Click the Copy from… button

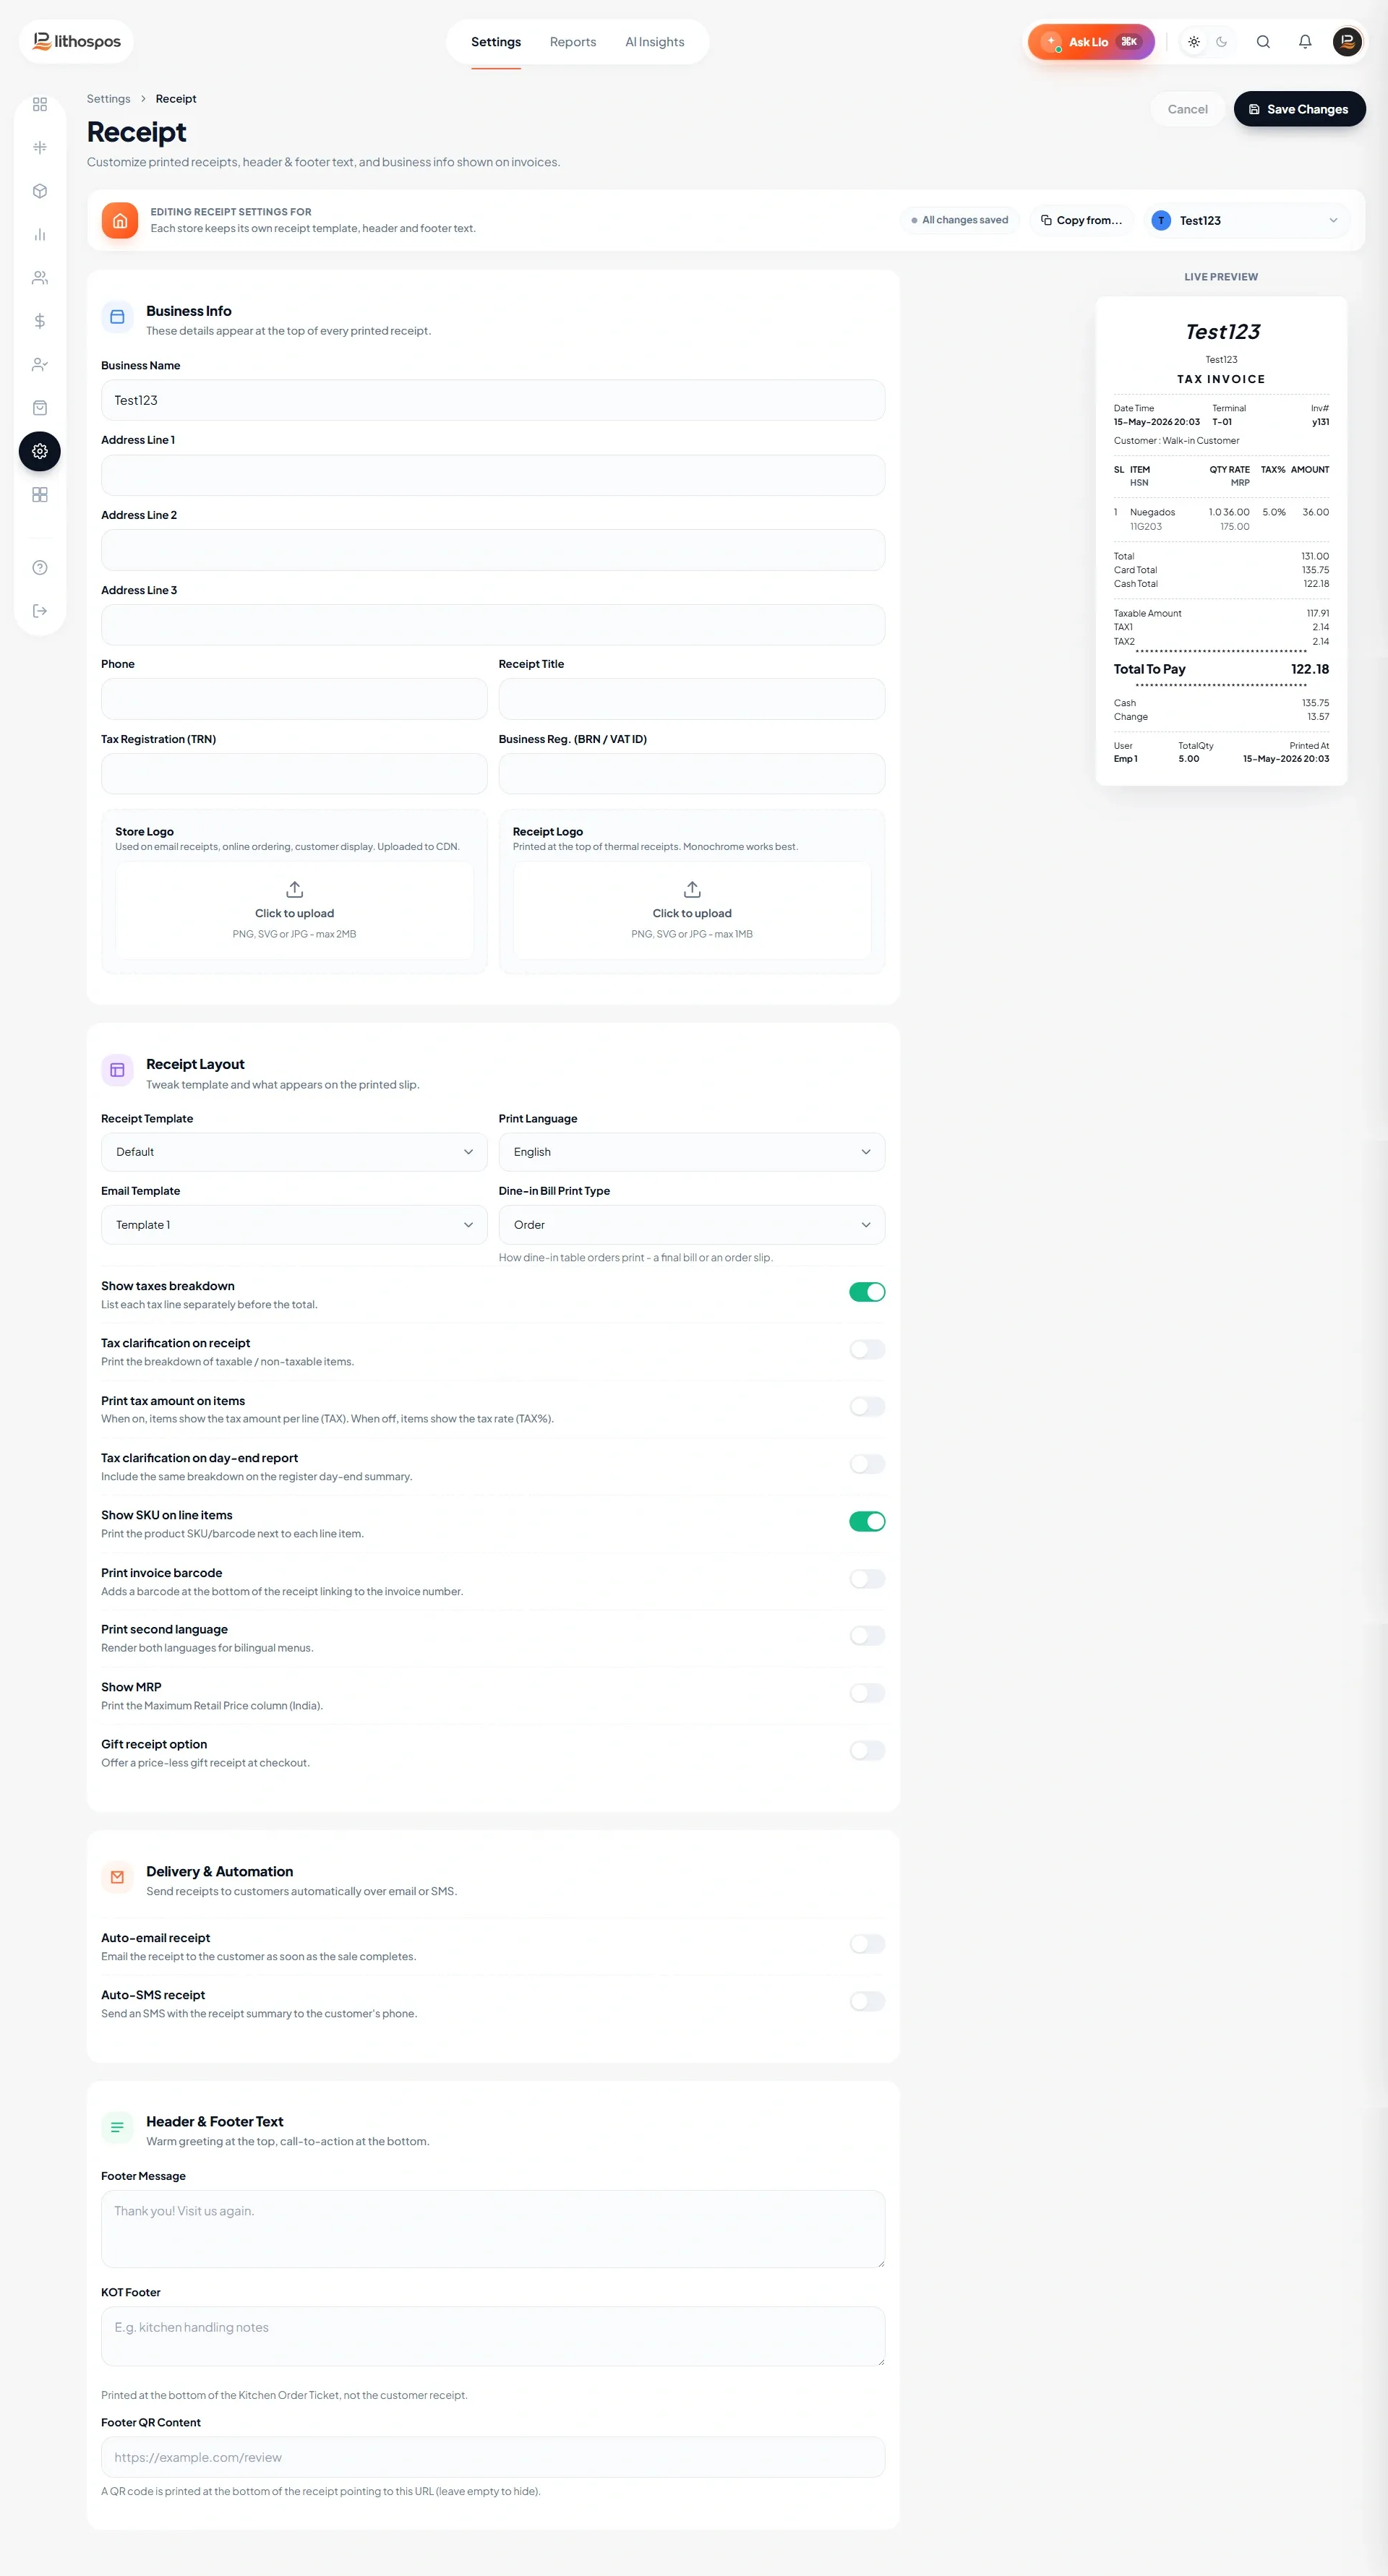point(1081,220)
